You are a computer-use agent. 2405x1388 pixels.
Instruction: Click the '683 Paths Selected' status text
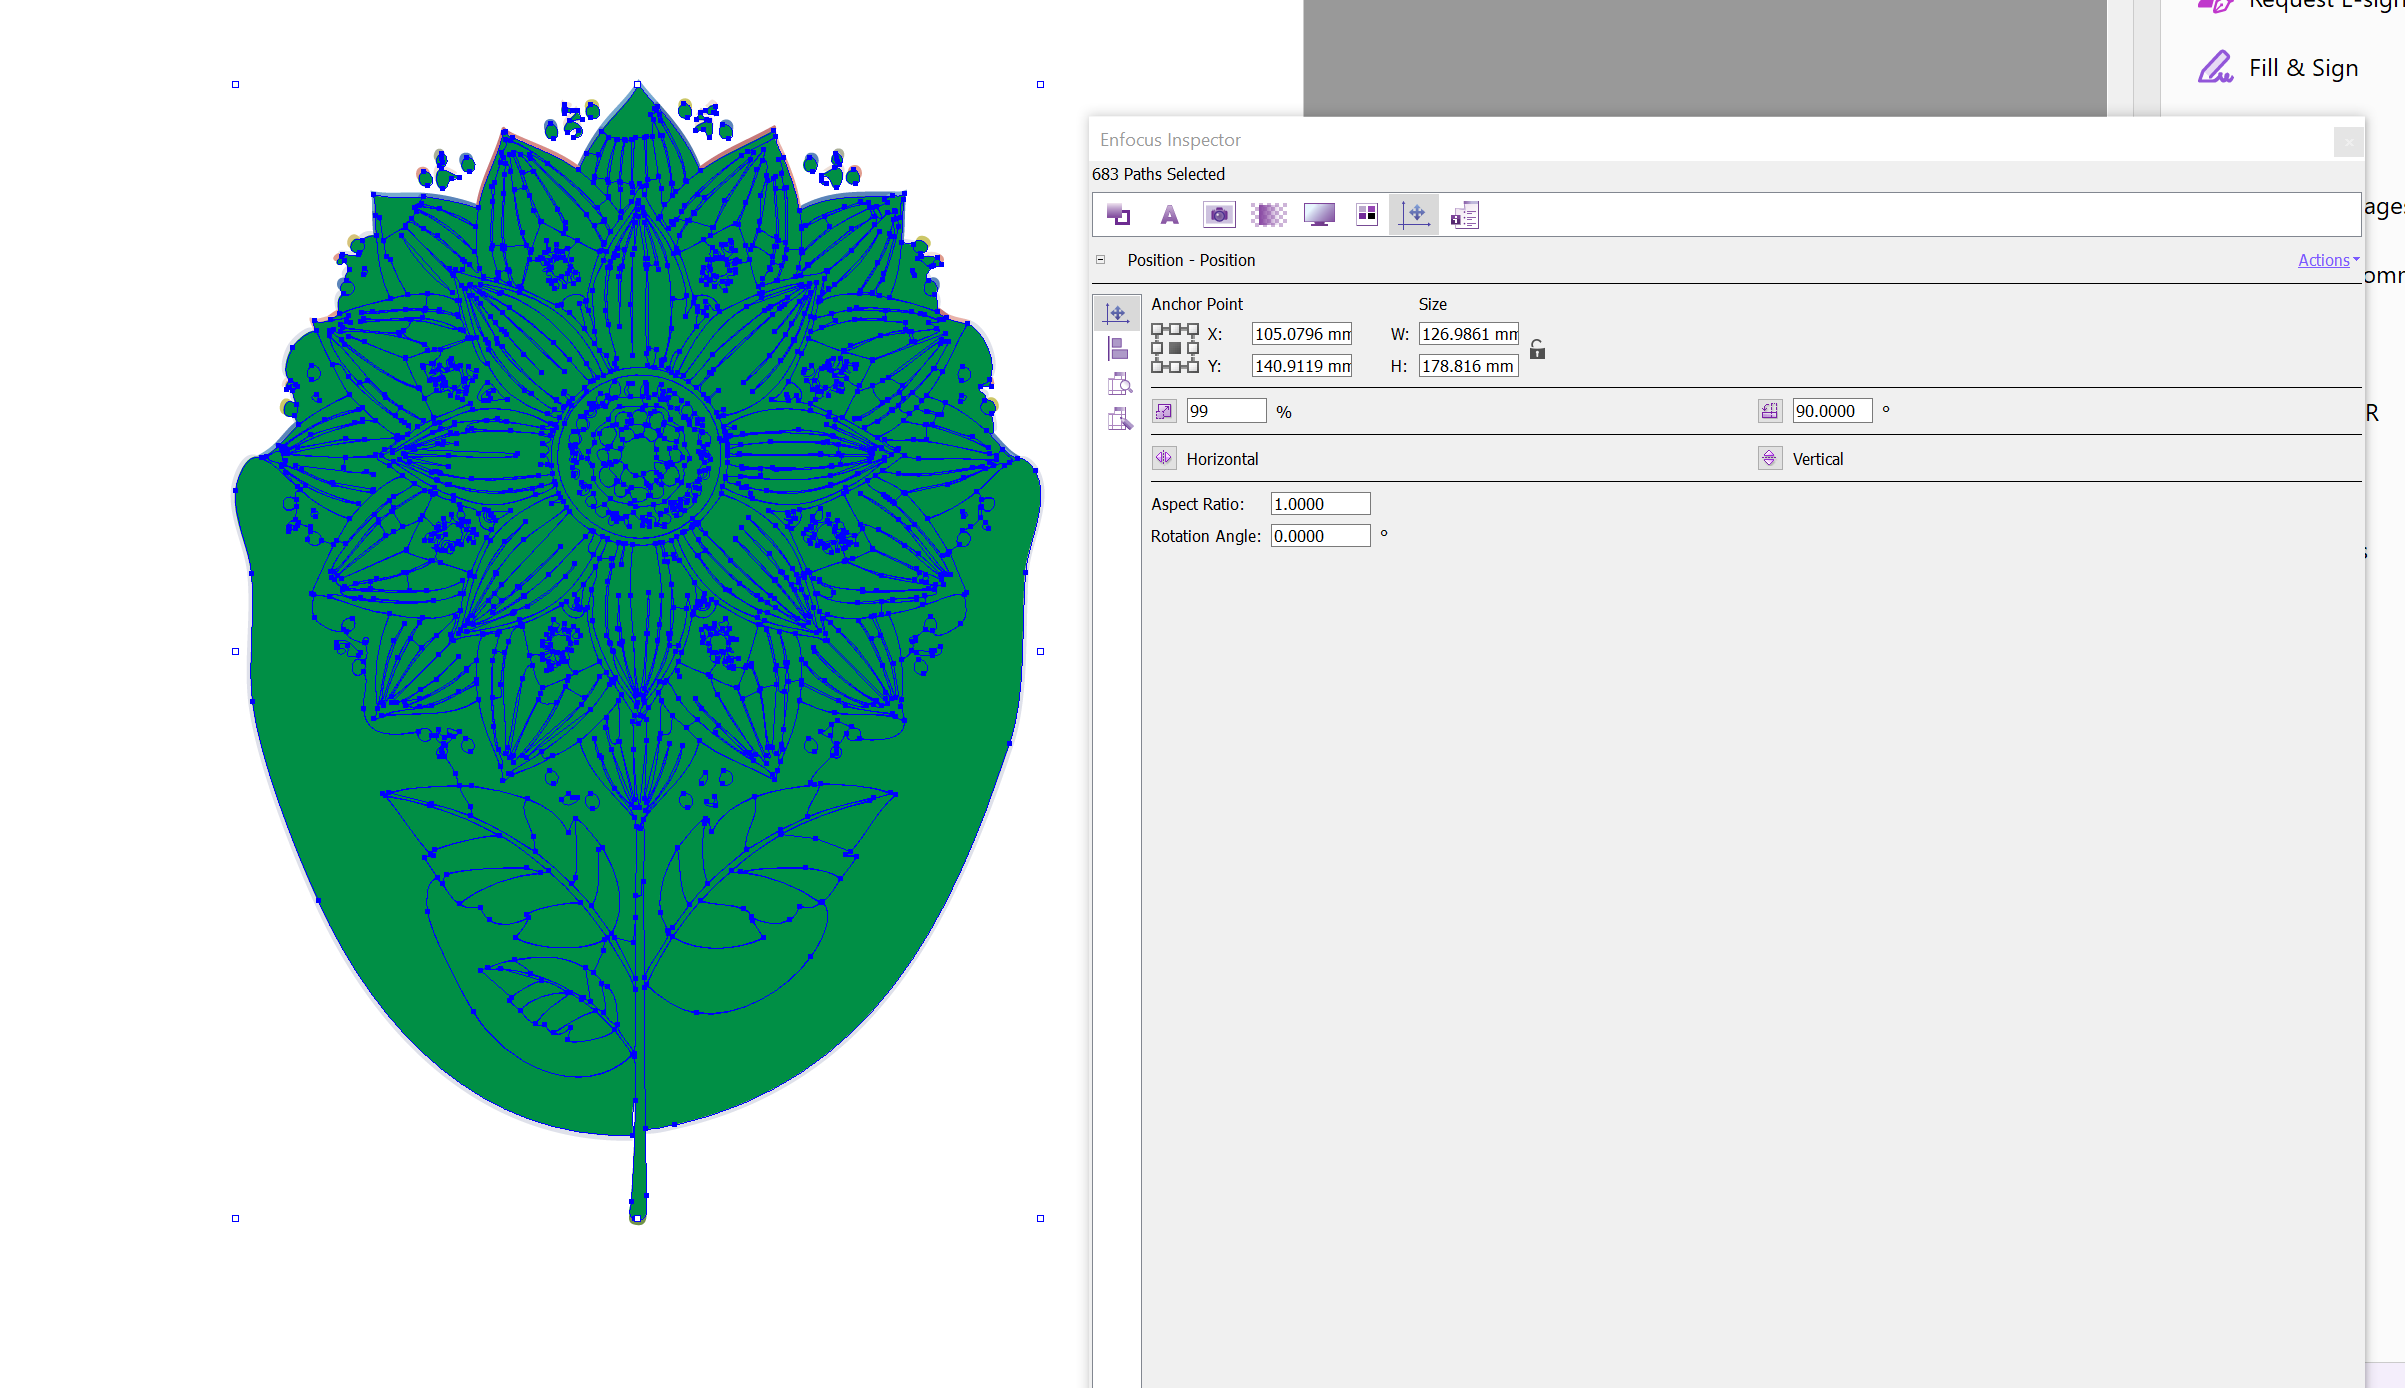(x=1158, y=174)
